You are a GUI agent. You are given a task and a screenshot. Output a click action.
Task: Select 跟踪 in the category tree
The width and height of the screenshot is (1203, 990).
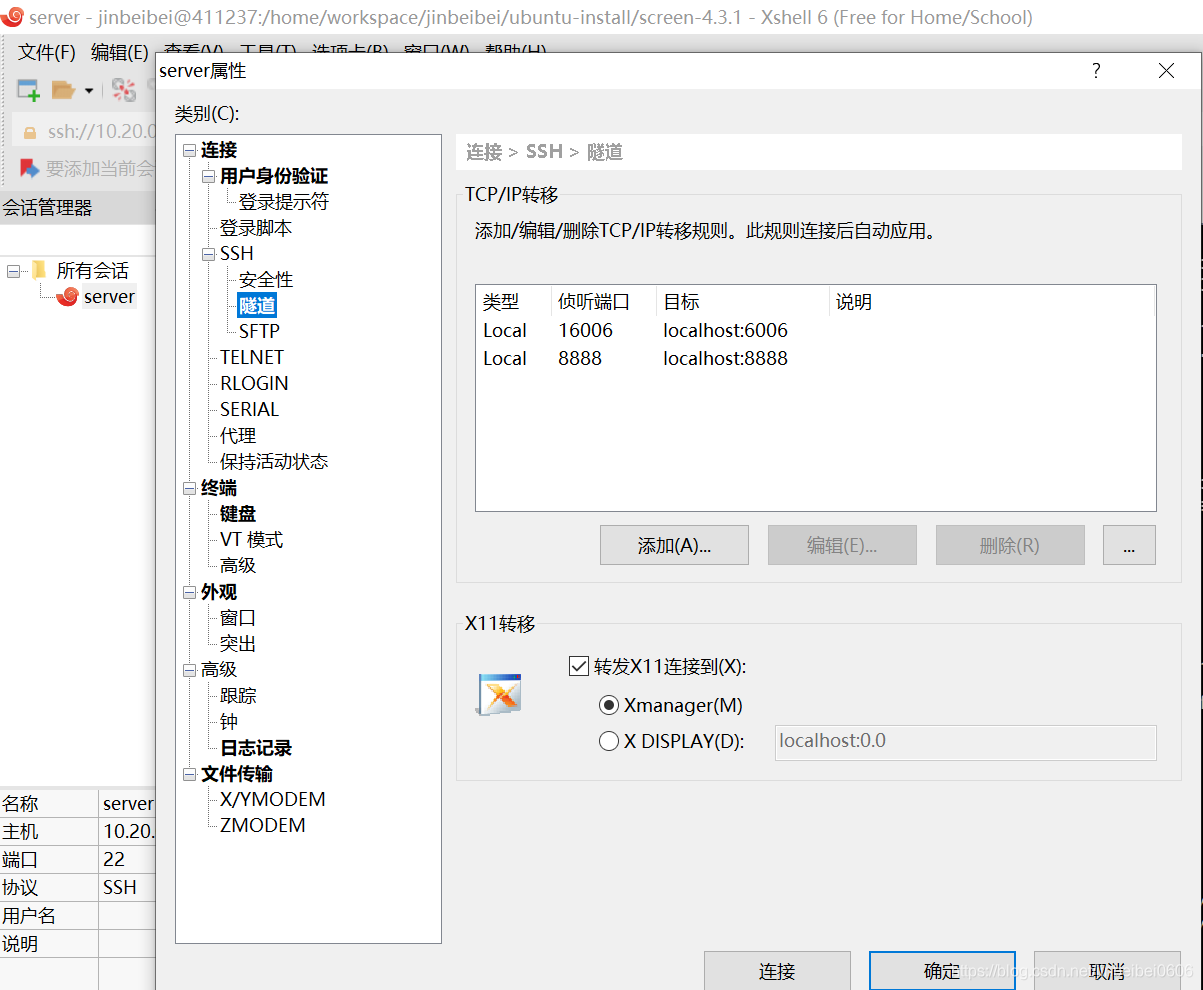coord(238,696)
